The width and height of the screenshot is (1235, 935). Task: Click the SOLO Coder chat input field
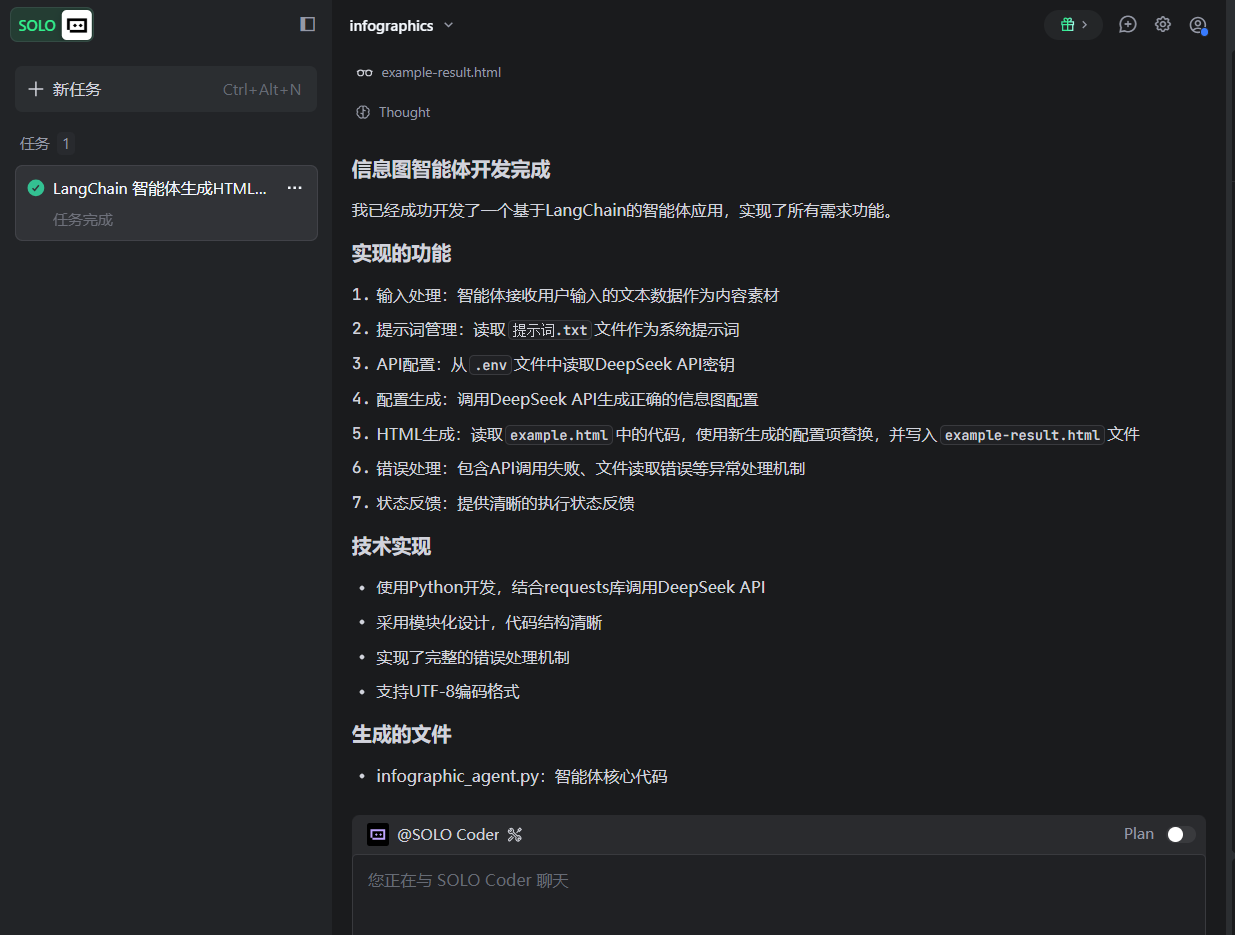coord(700,880)
